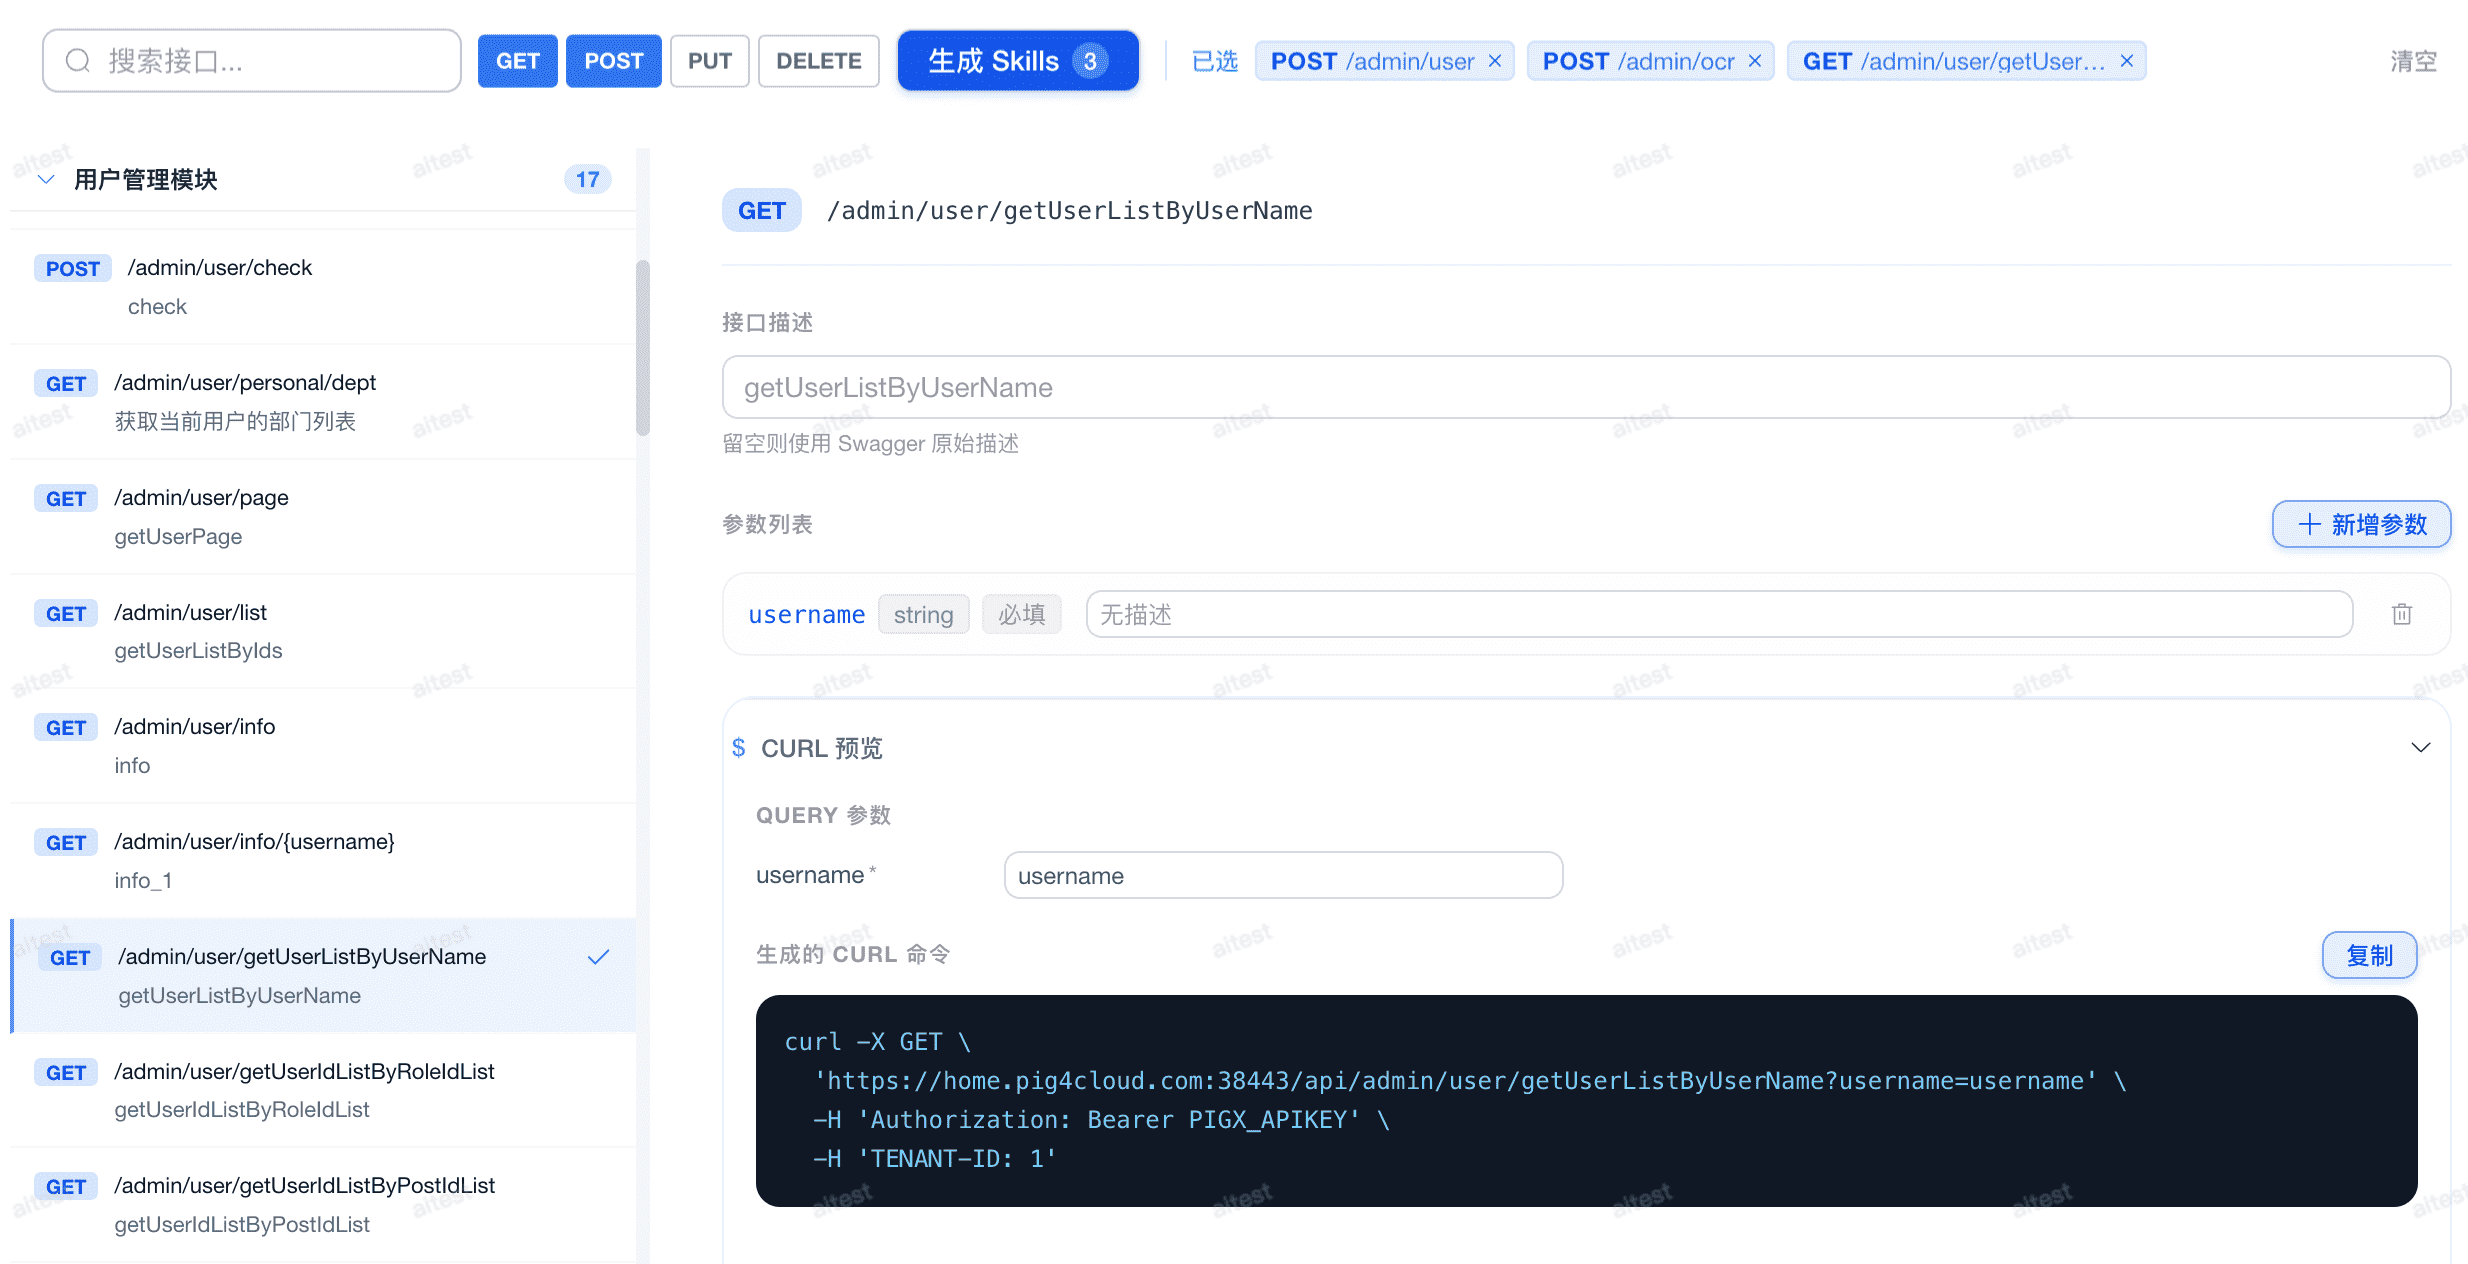The image size is (2468, 1264).
Task: Click 清空 to clear selections
Action: point(2413,61)
